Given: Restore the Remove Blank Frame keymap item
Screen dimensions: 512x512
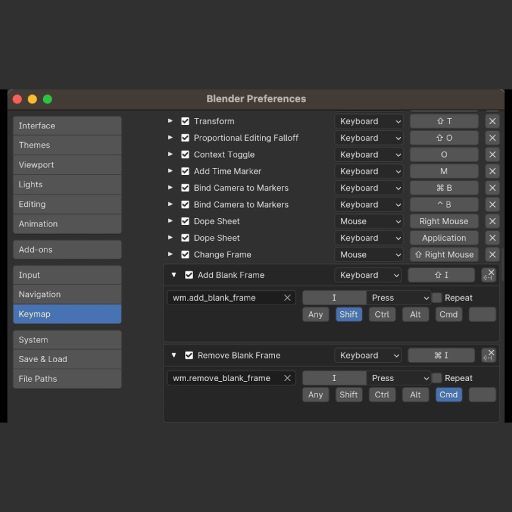Looking at the screenshot, I should (489, 355).
